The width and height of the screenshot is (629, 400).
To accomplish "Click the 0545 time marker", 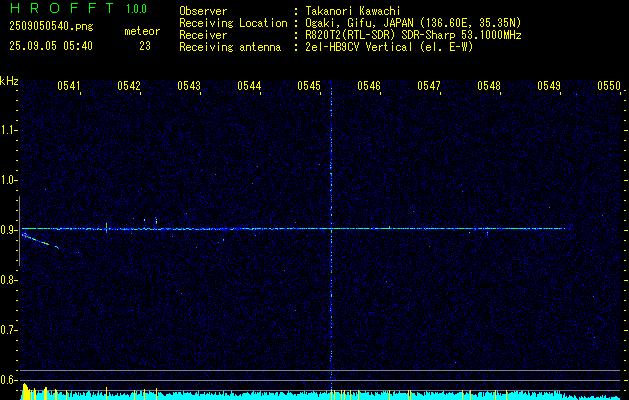I will [x=309, y=86].
